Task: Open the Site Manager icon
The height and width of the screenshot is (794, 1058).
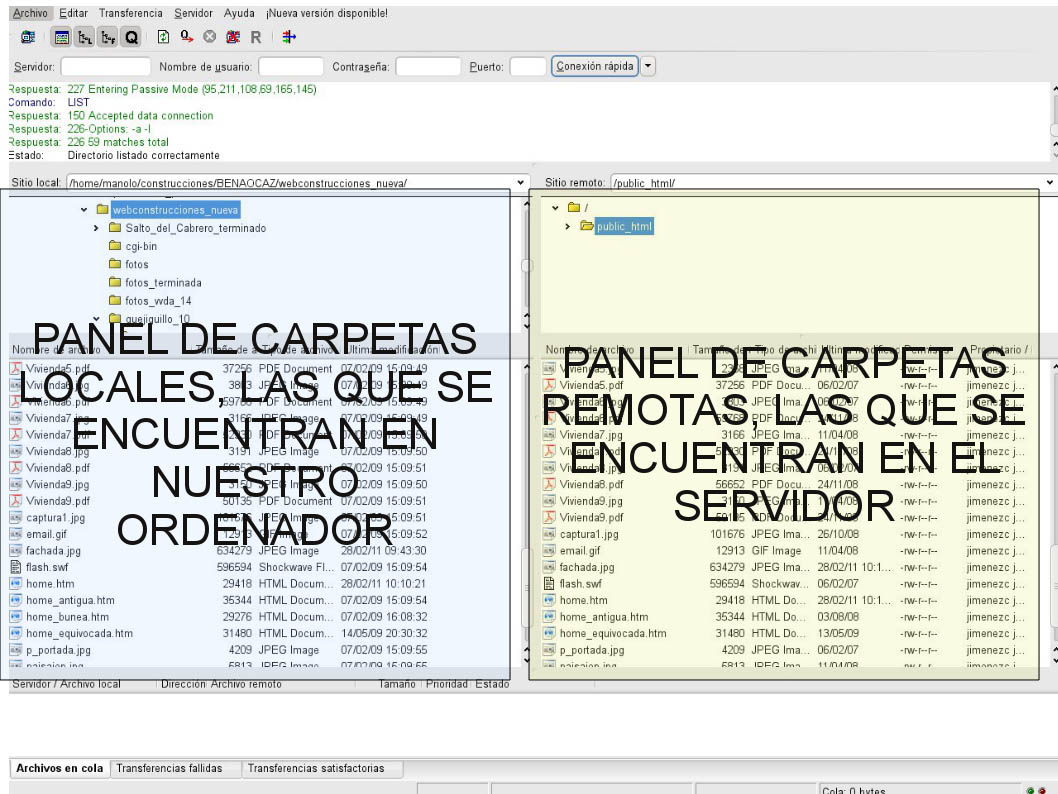Action: (x=28, y=37)
